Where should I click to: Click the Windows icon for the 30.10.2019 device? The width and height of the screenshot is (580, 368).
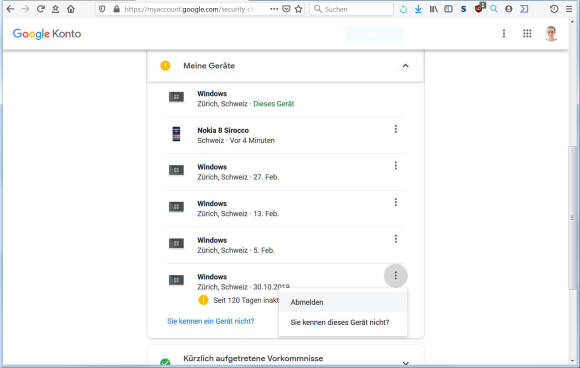click(x=176, y=280)
